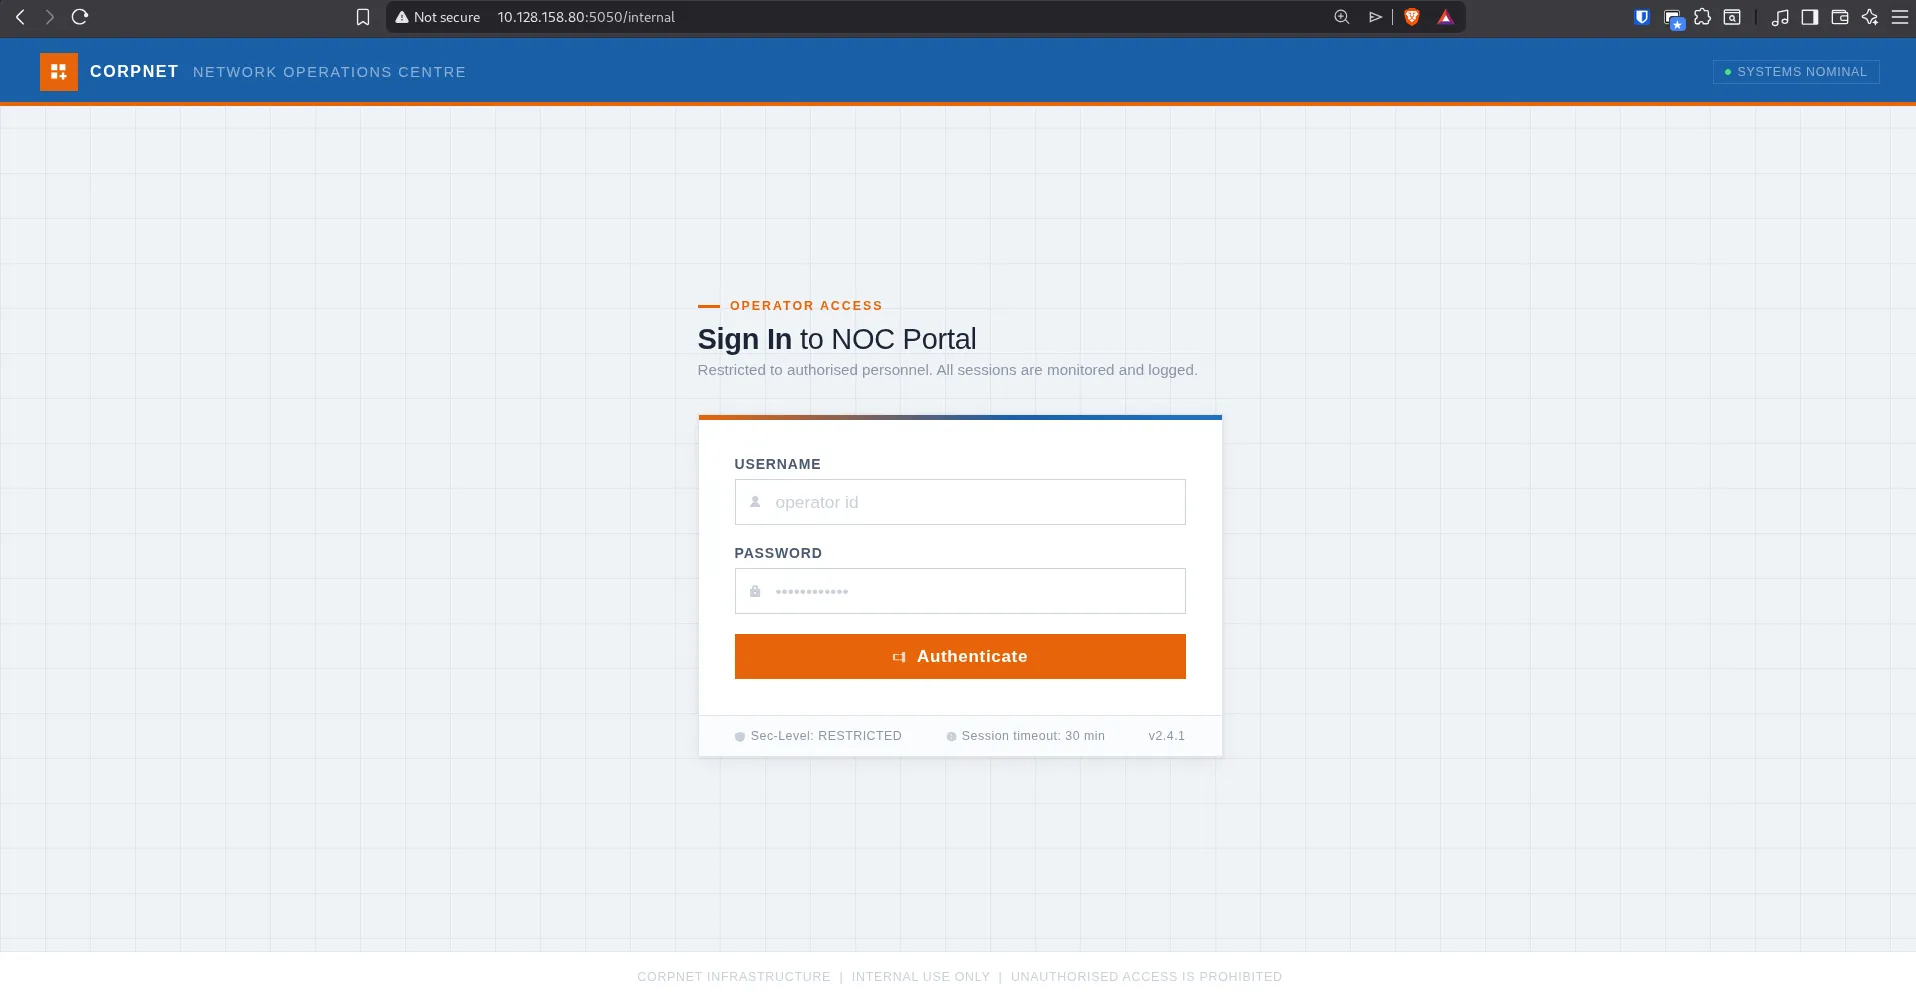Focus the Password input field

(960, 591)
